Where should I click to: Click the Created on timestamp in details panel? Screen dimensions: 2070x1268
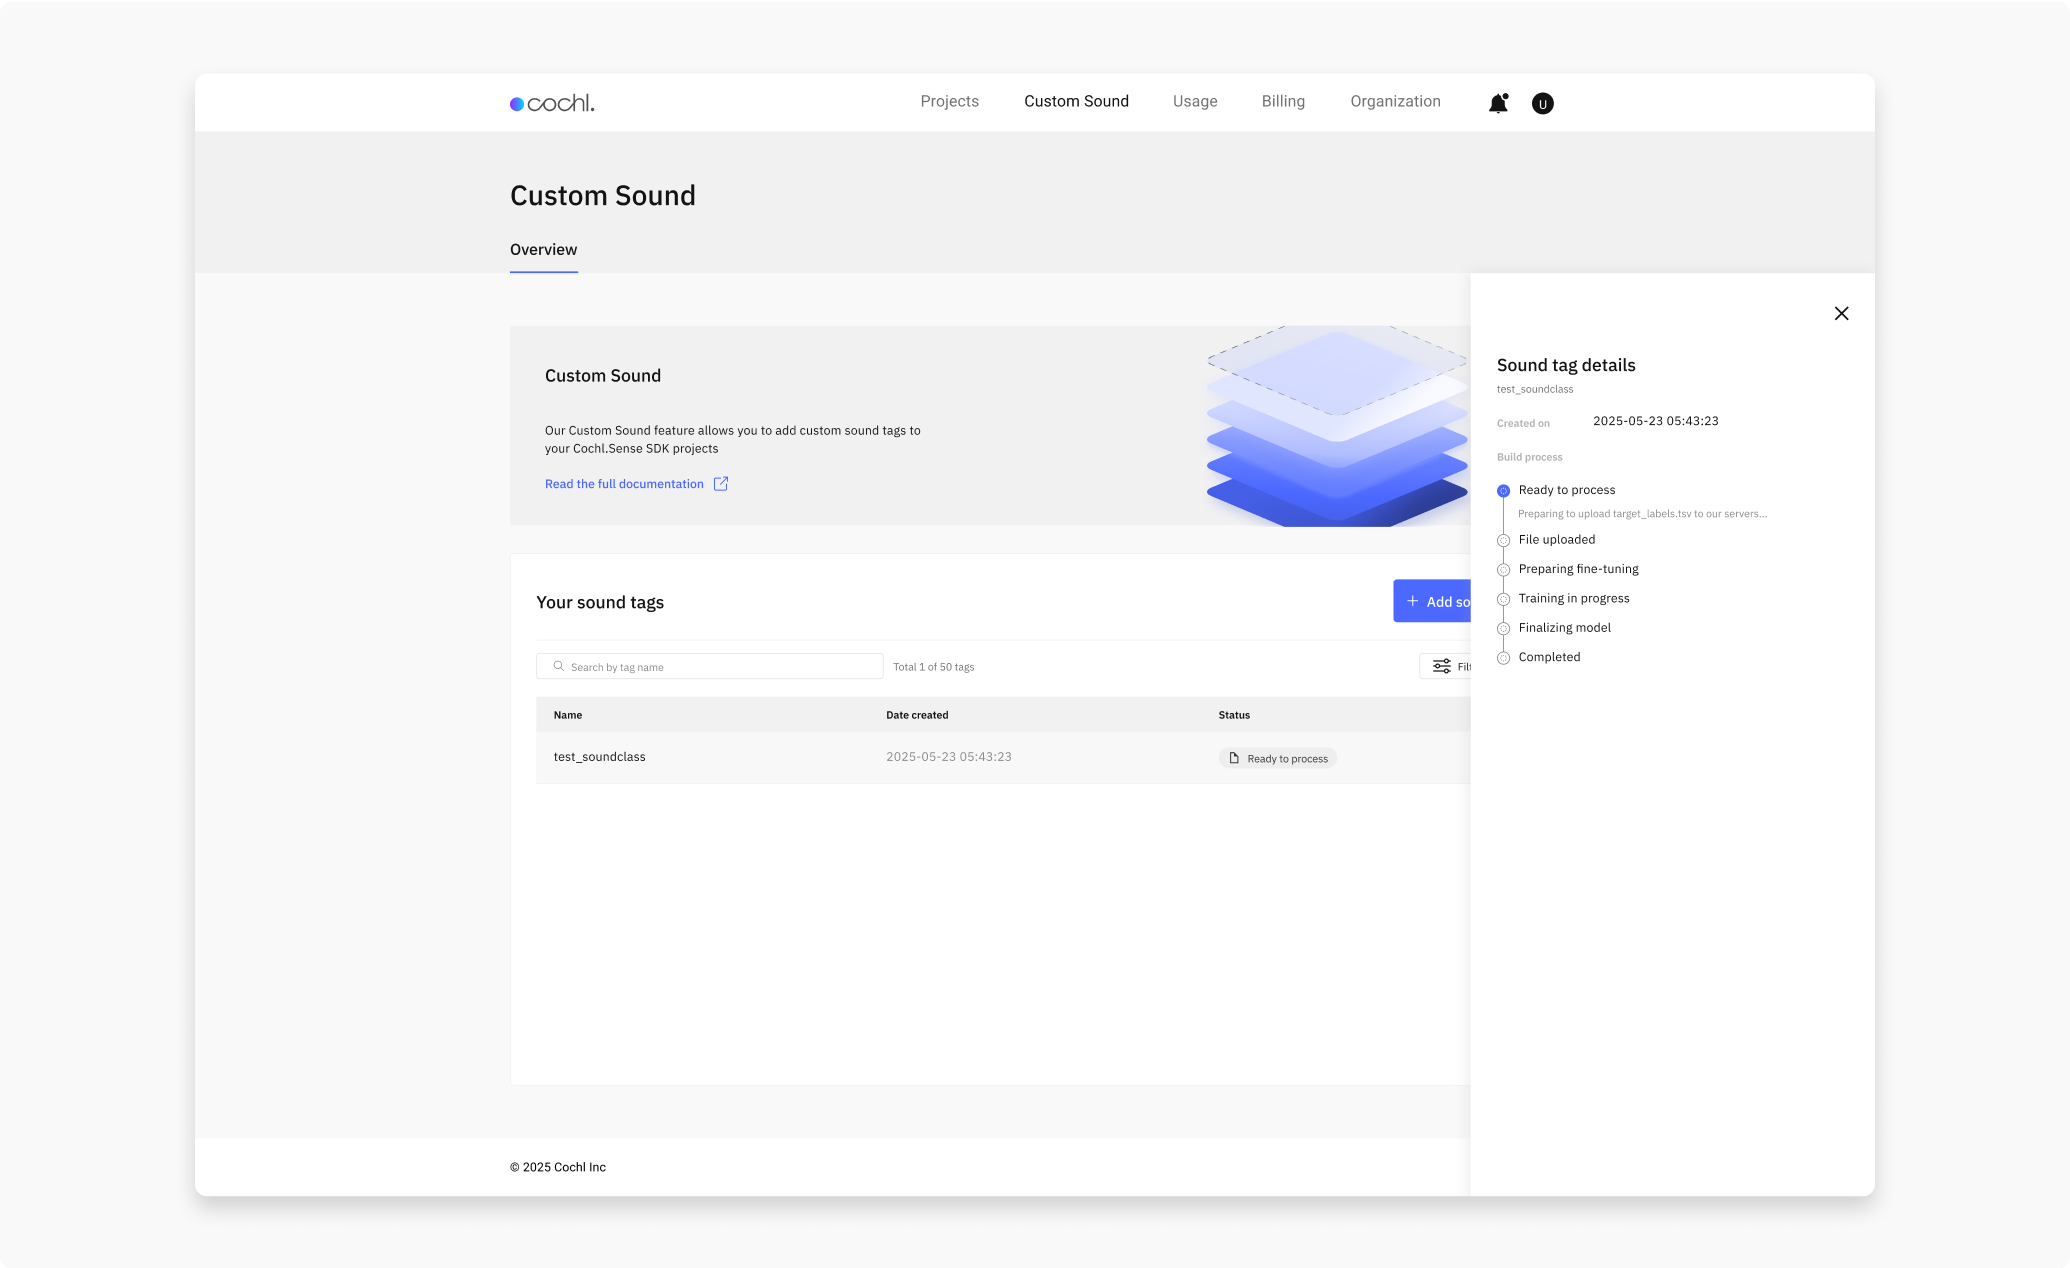[1655, 421]
